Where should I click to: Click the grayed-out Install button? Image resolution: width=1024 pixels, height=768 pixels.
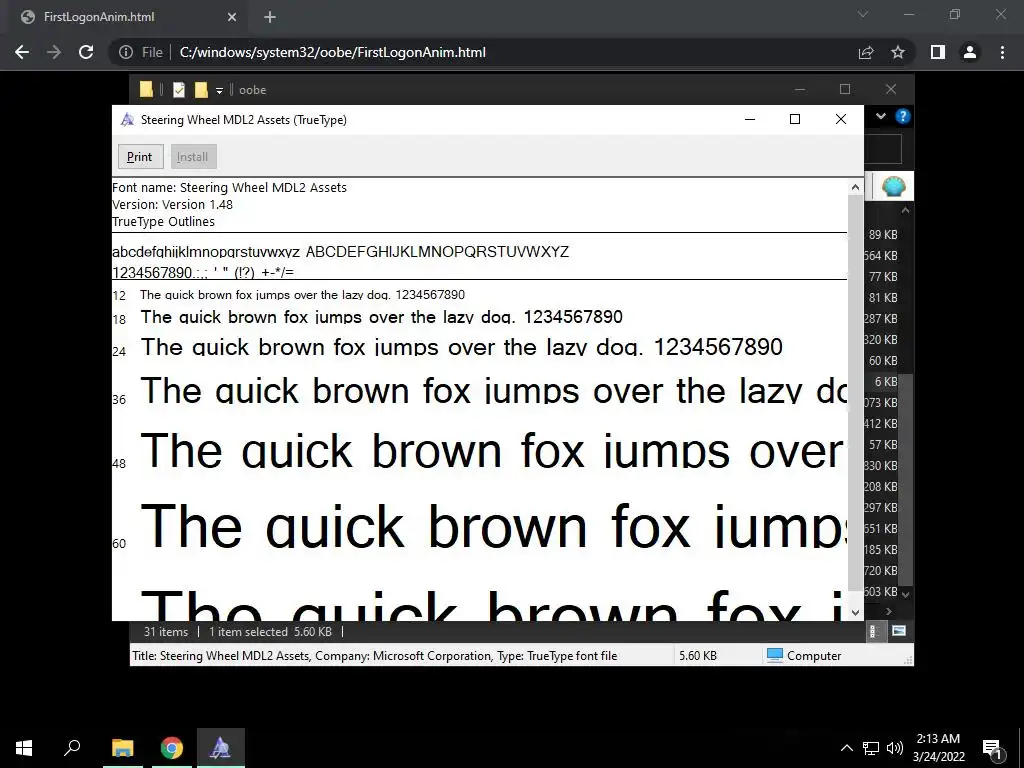[x=193, y=157]
